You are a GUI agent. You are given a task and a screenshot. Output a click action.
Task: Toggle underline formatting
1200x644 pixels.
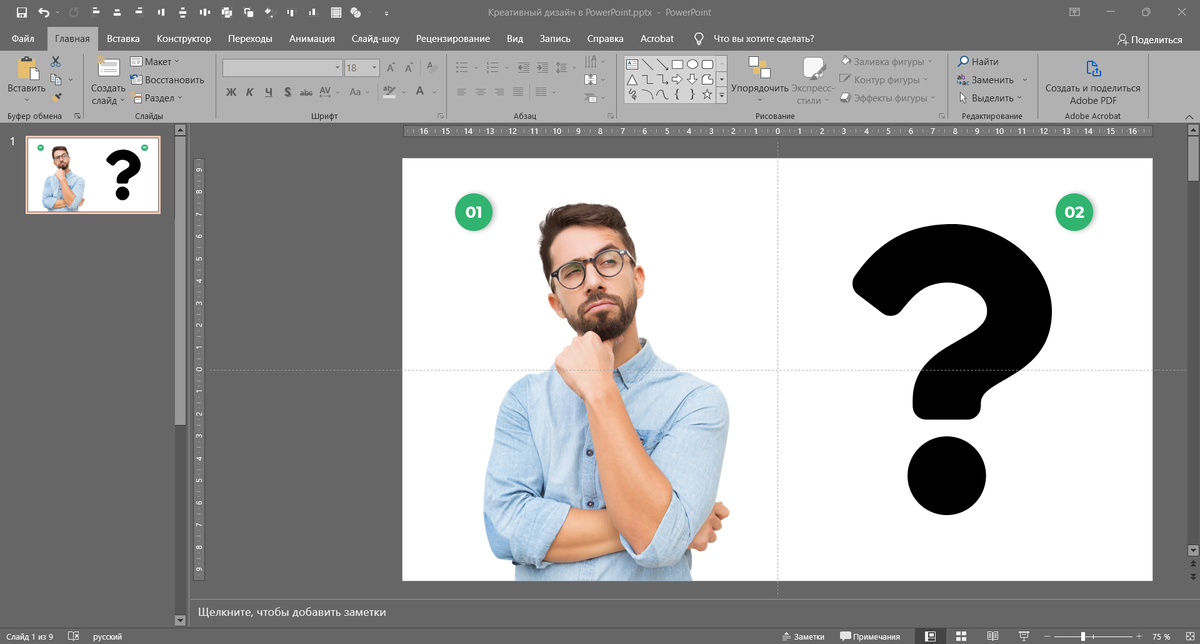pos(269,92)
